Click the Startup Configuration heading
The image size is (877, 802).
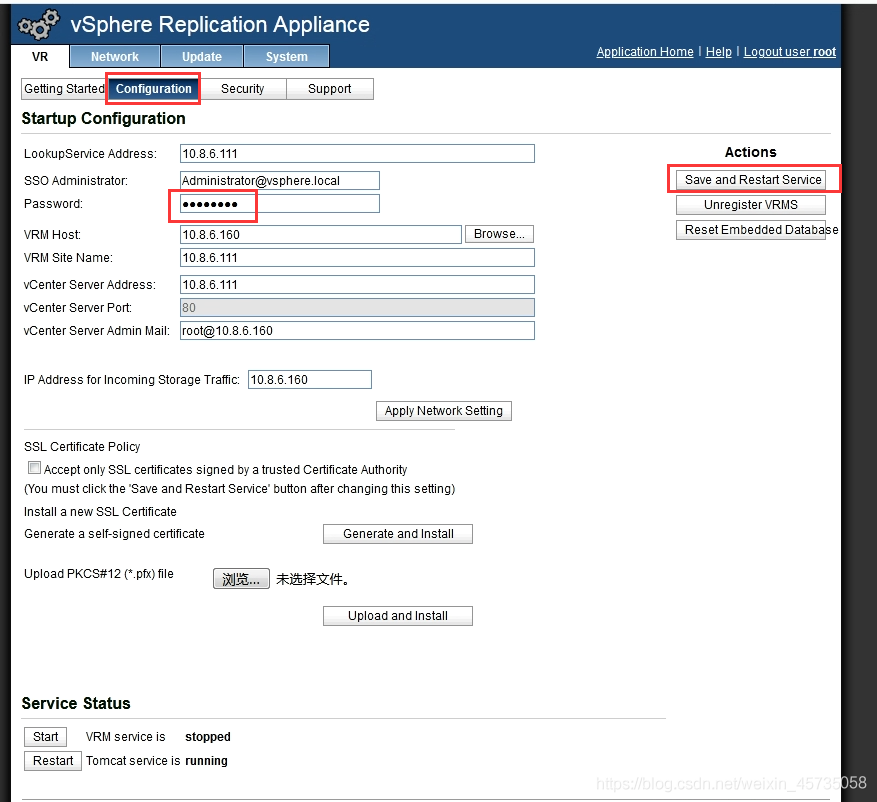tap(103, 119)
